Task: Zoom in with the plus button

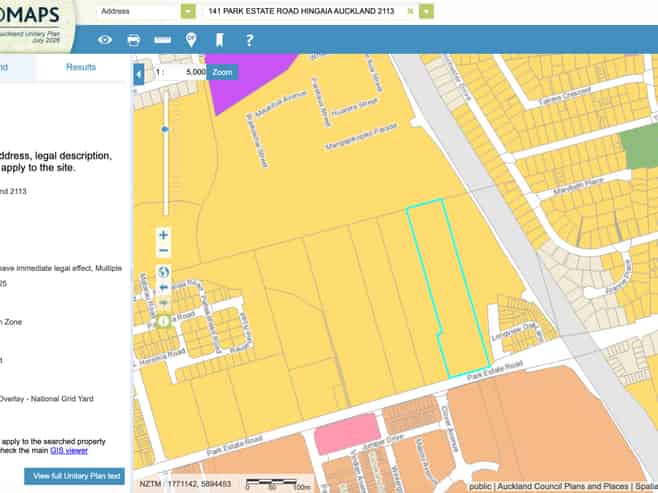Action: click(164, 235)
